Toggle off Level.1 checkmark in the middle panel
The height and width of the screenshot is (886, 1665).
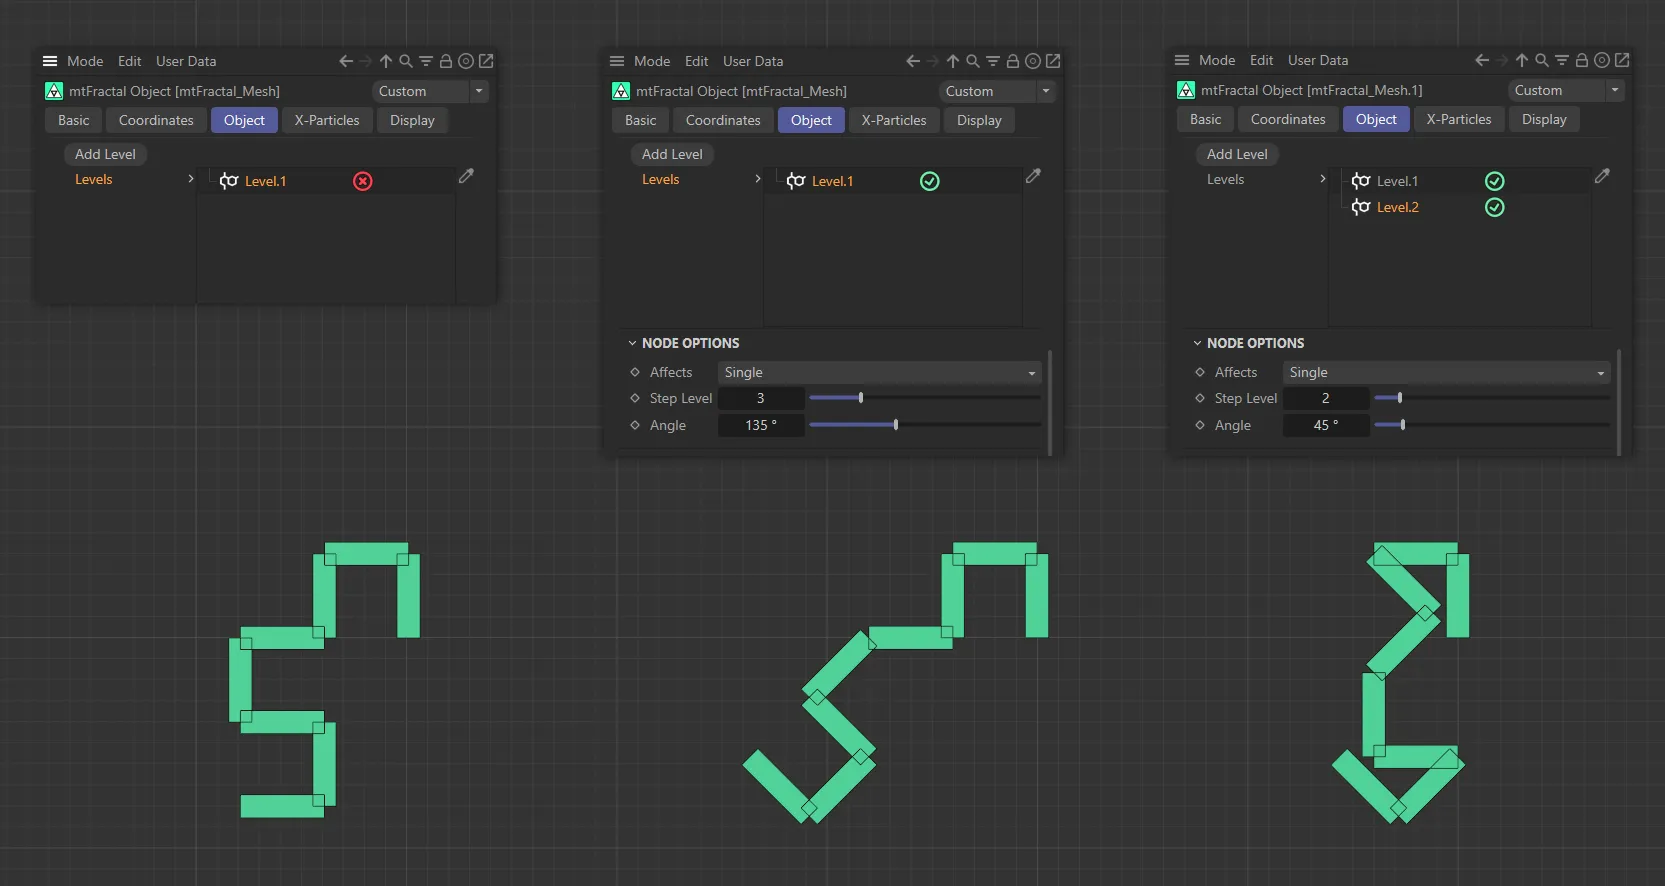(929, 181)
